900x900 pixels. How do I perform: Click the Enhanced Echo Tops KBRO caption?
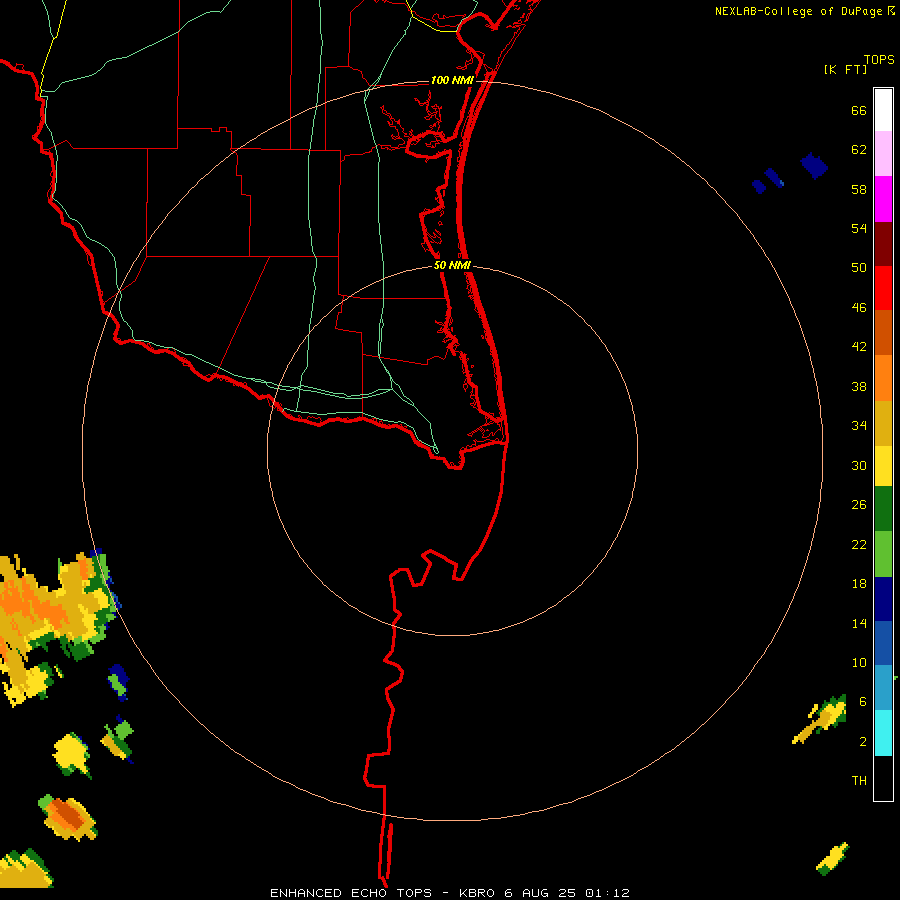(450, 893)
